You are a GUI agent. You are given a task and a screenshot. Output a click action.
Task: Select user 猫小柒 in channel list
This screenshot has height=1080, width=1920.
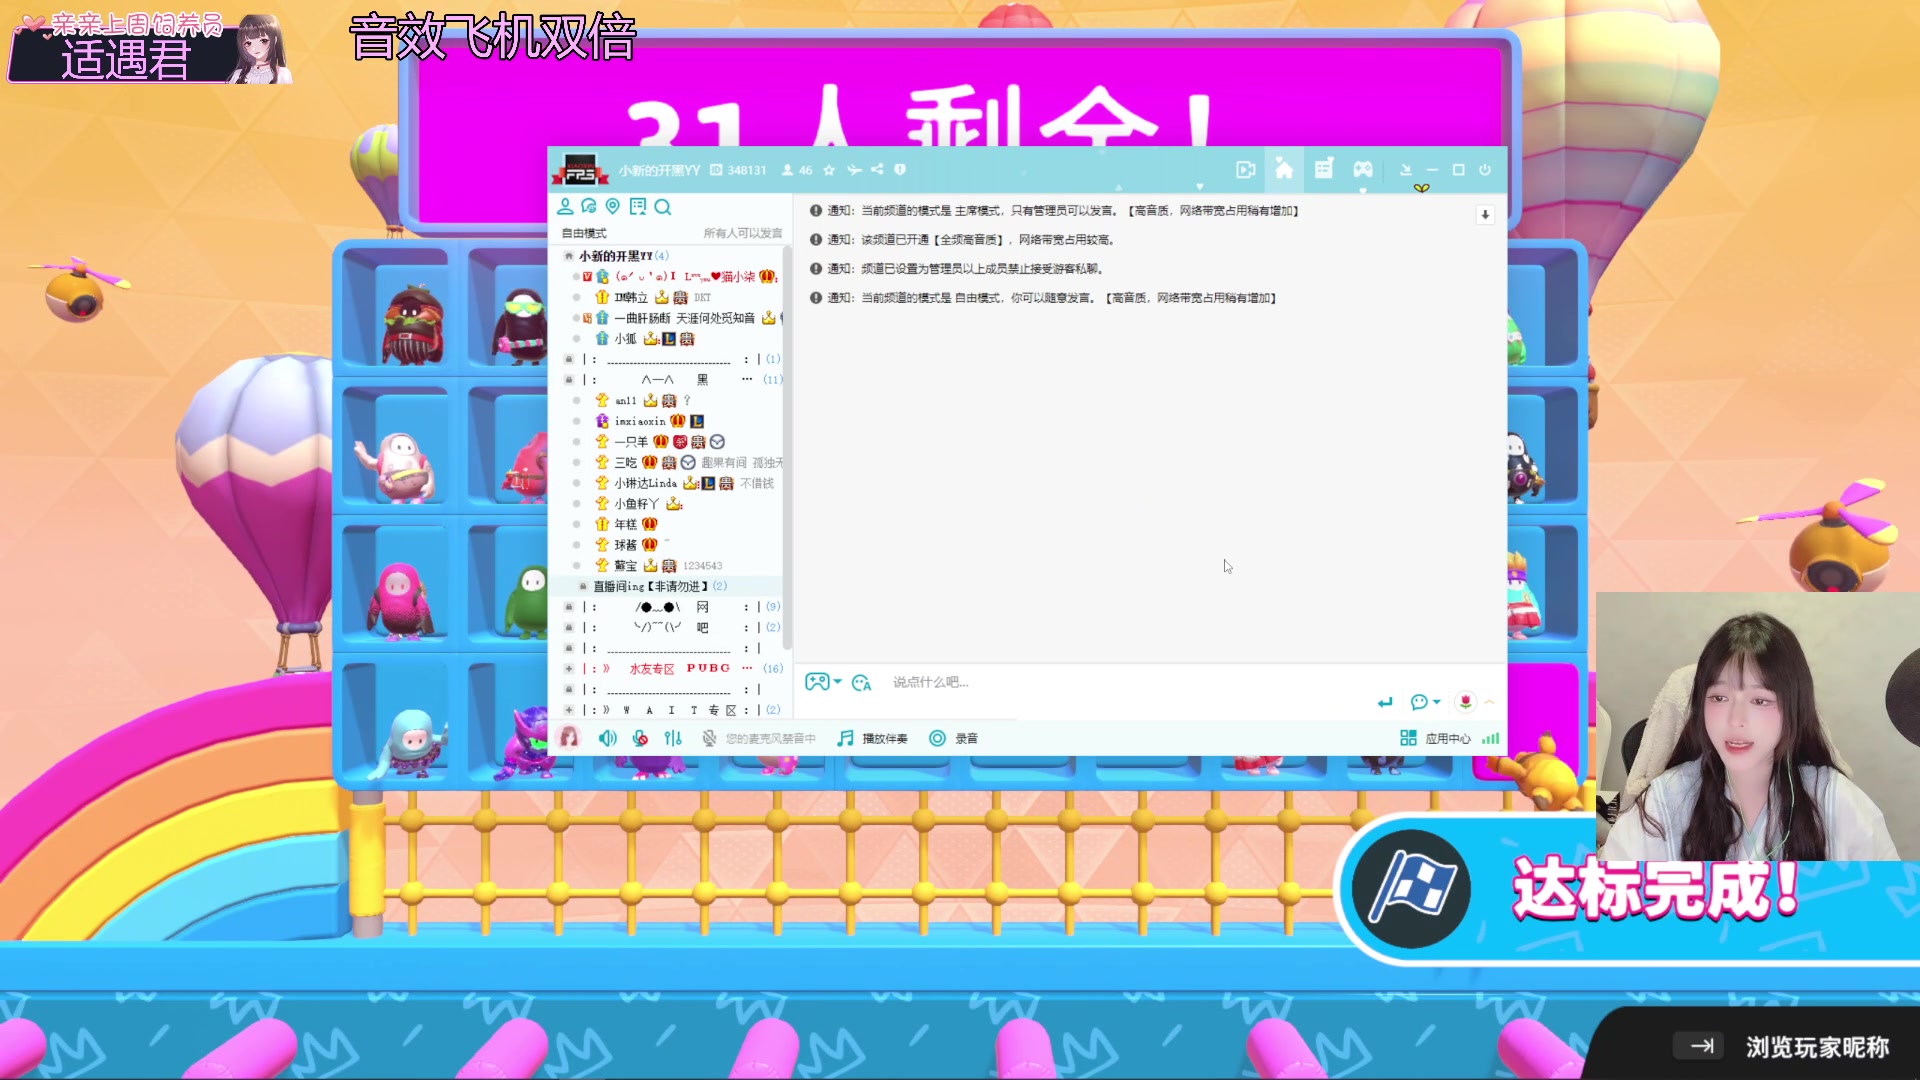pyautogui.click(x=696, y=276)
